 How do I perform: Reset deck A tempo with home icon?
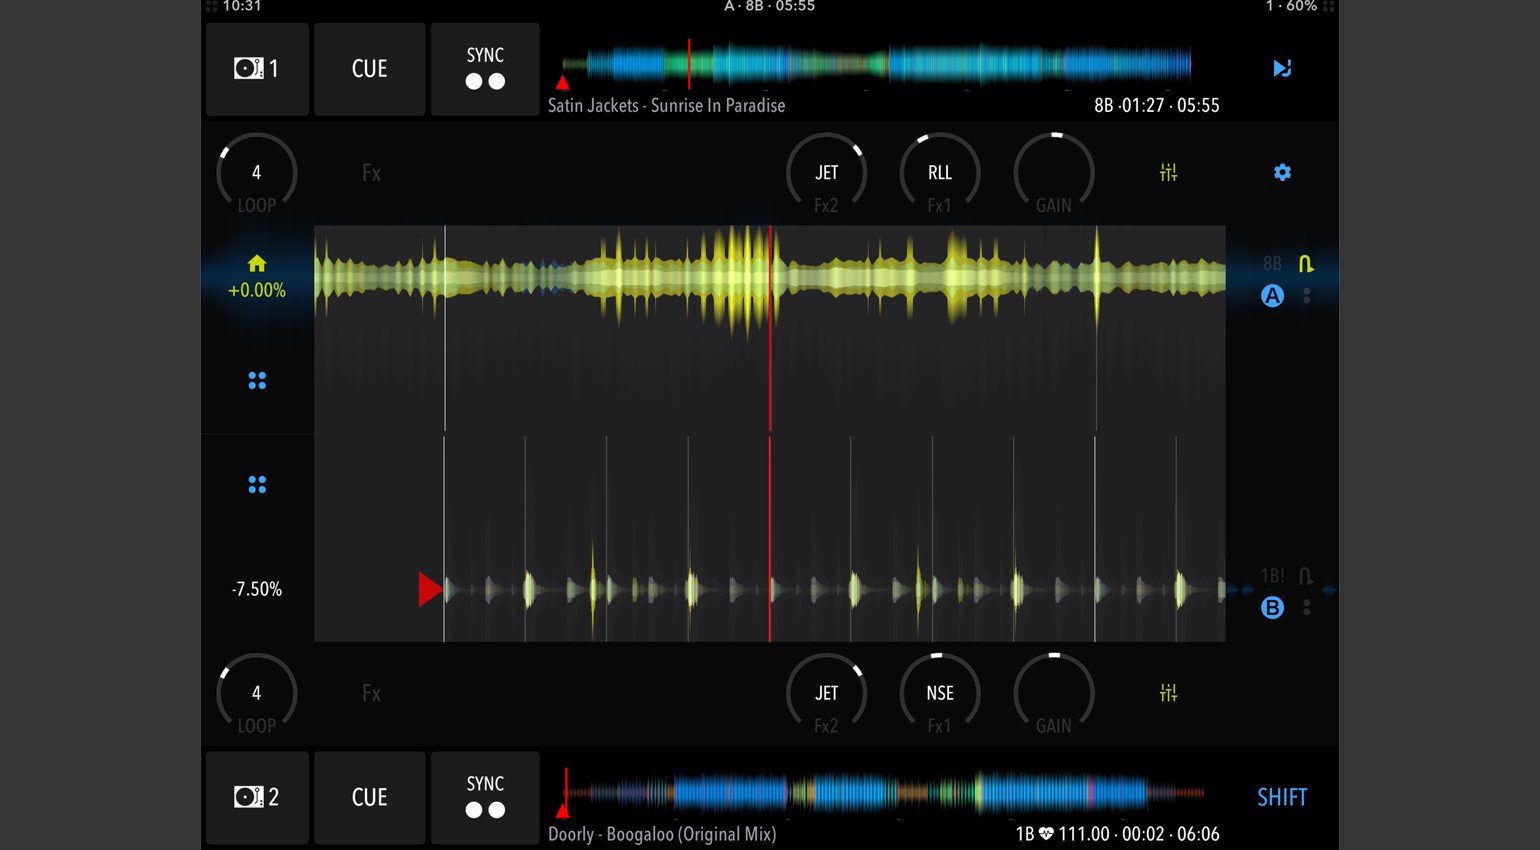257,264
